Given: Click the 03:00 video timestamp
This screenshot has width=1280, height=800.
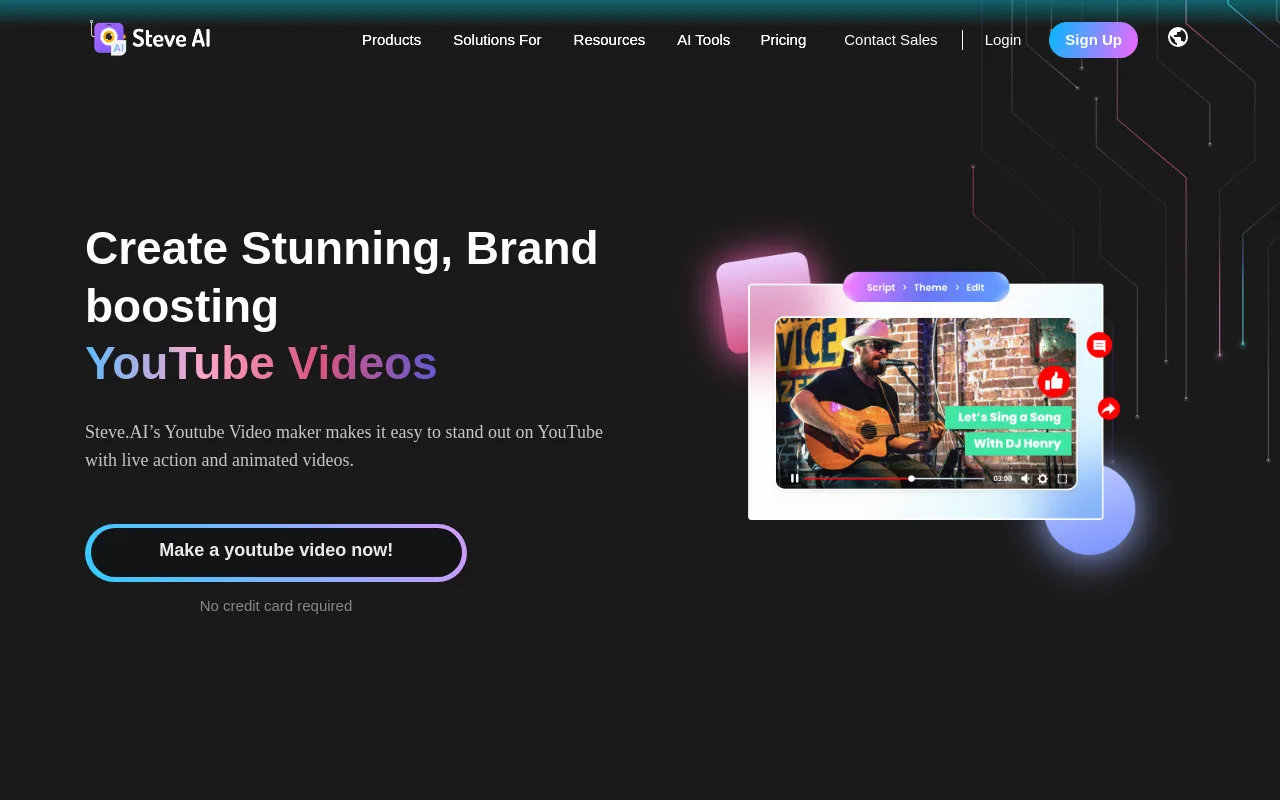Looking at the screenshot, I should click(x=1002, y=479).
